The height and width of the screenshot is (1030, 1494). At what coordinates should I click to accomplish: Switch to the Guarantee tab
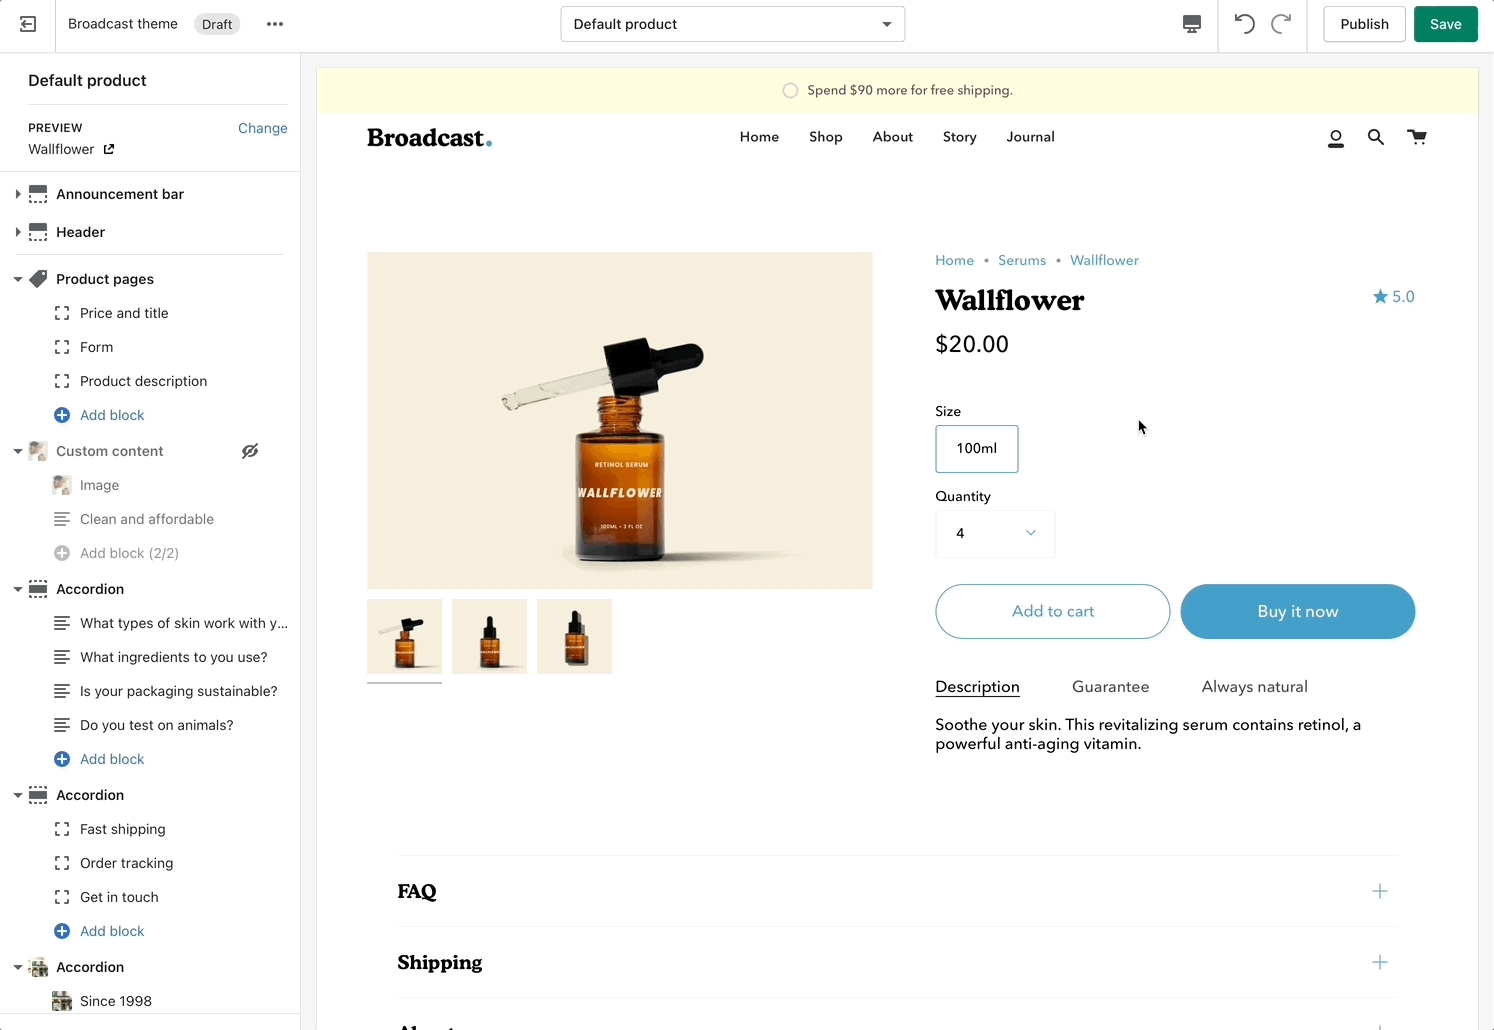click(x=1110, y=687)
